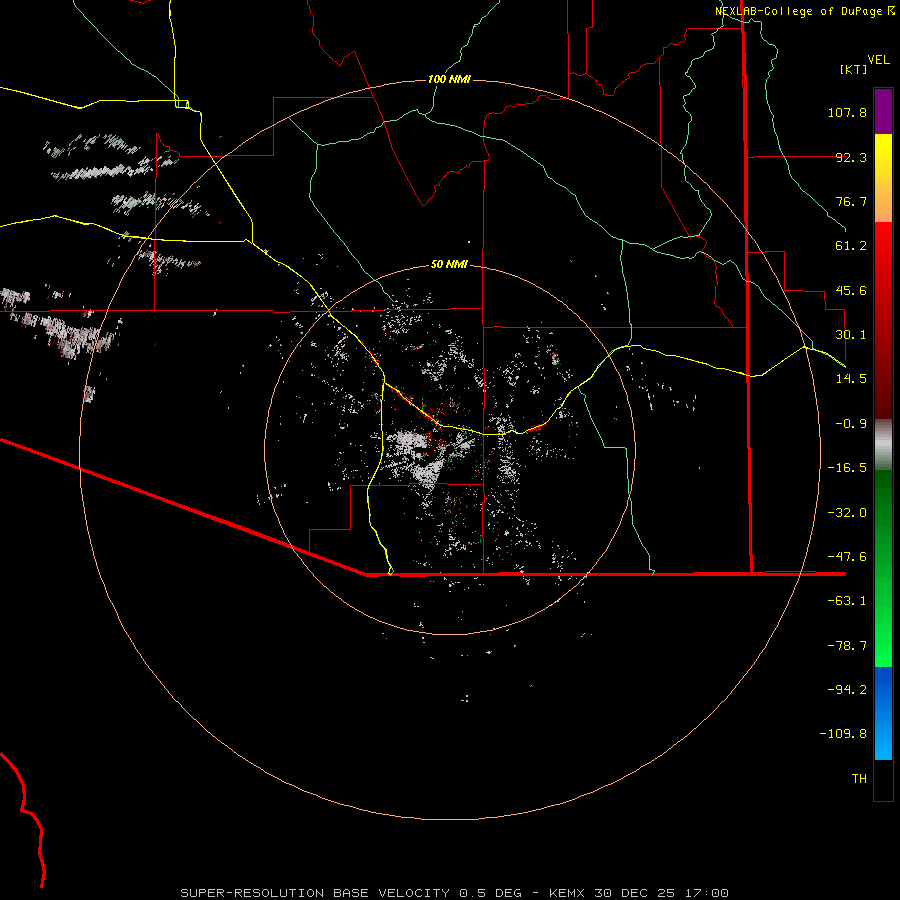The height and width of the screenshot is (900, 900).
Task: Select the -32.0 velocity scale value
Action: coord(847,513)
